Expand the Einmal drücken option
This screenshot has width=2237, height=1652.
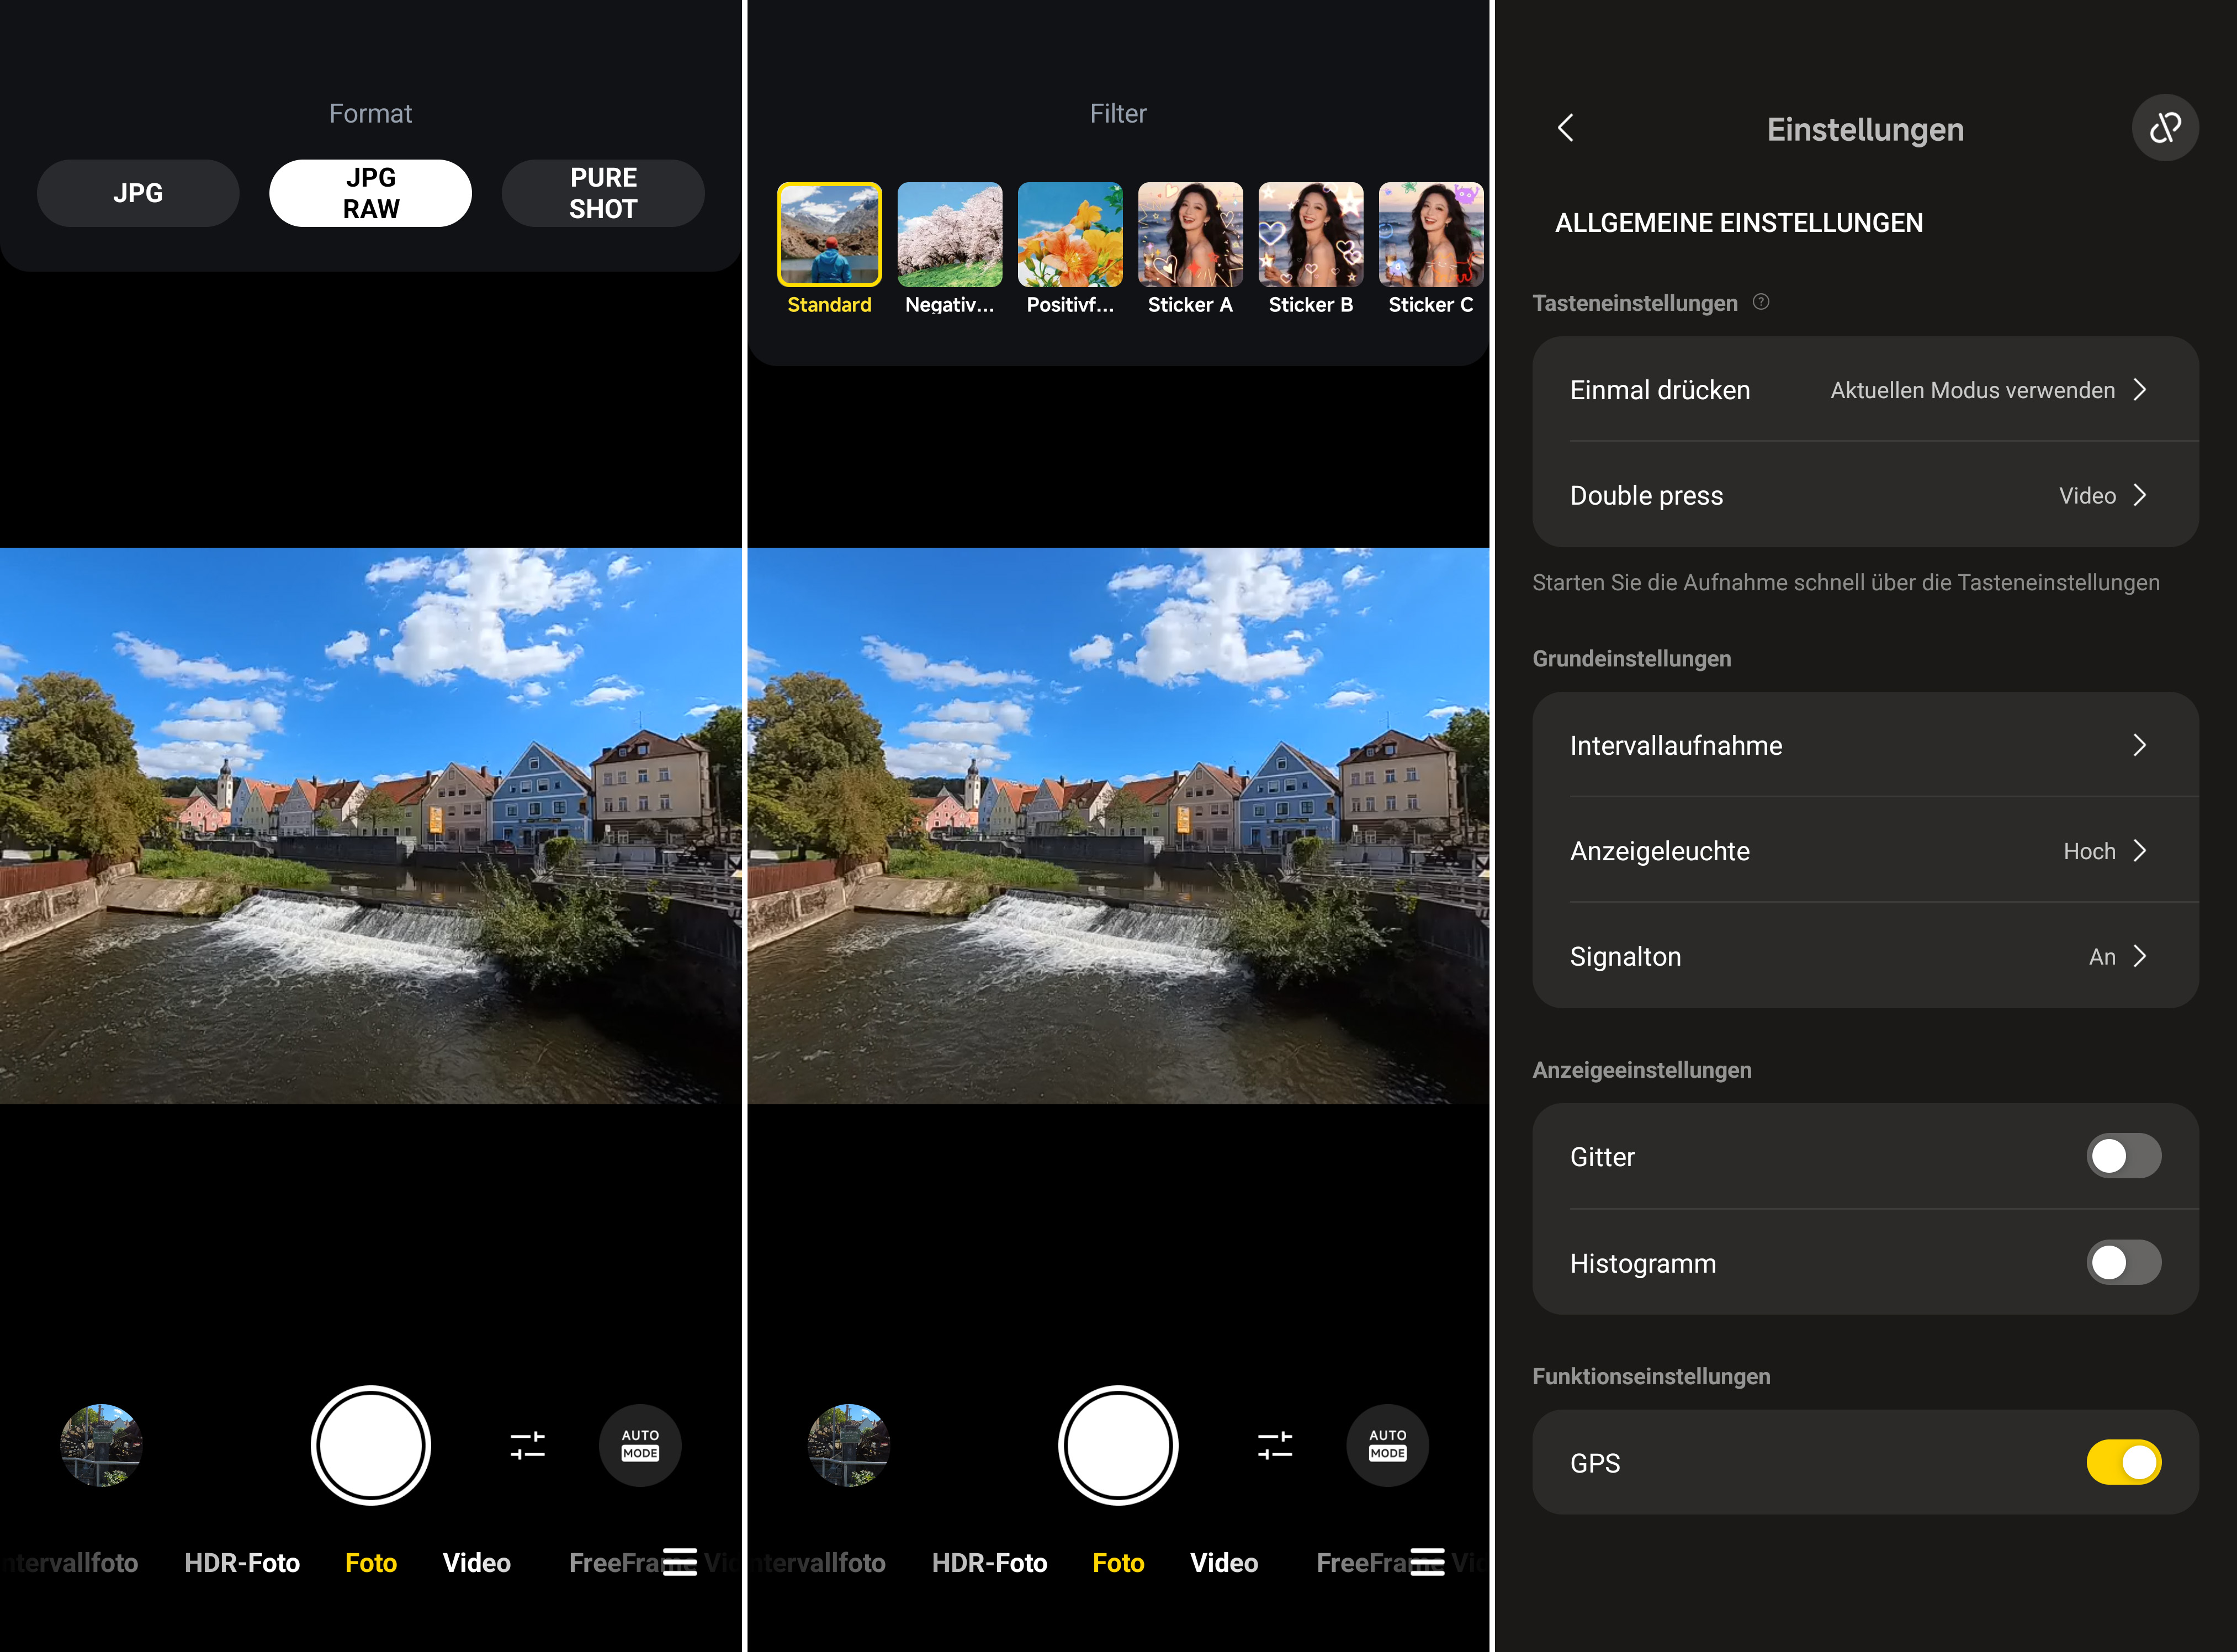coord(1865,390)
